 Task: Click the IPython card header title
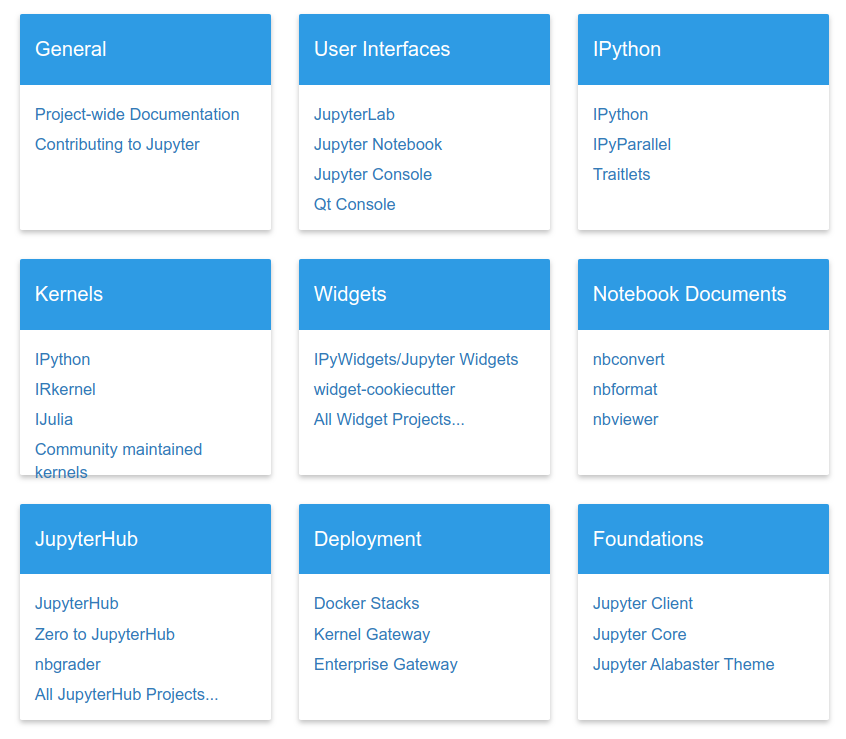(x=627, y=50)
